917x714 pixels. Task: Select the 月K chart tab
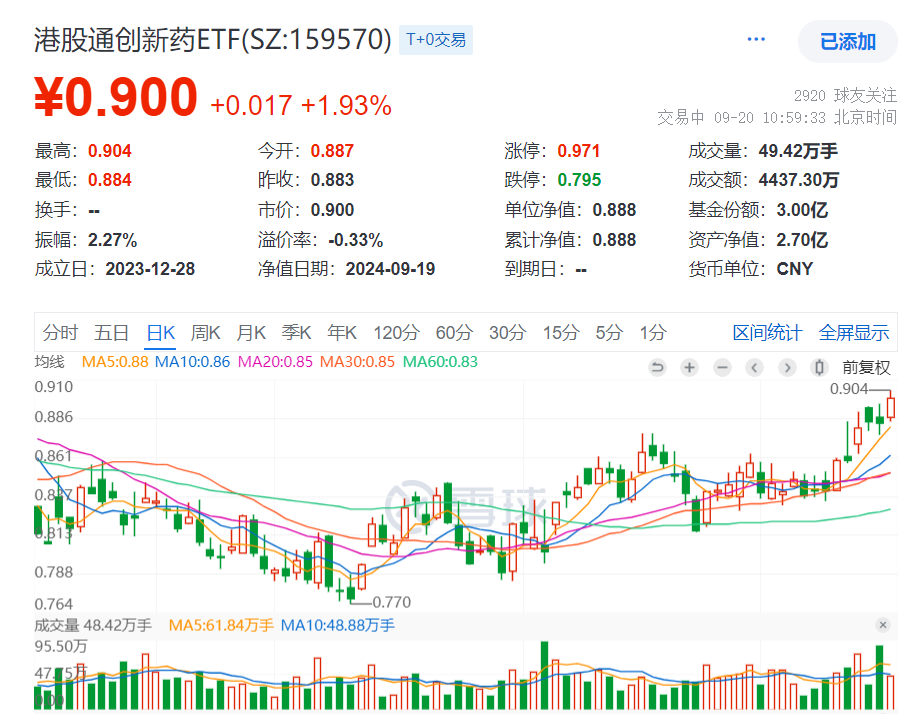pos(251,333)
